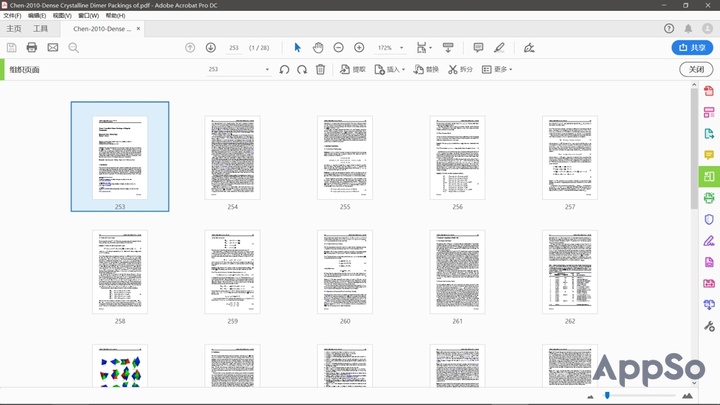Open the page range dropdown showing 253
This screenshot has height=405, width=720.
pos(239,70)
